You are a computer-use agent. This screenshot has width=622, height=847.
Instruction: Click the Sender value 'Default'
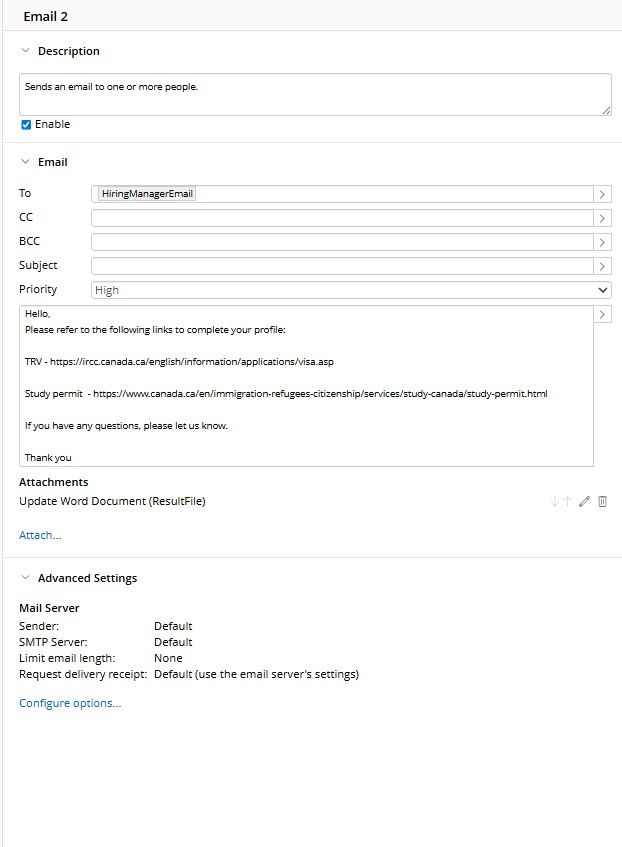pos(173,626)
